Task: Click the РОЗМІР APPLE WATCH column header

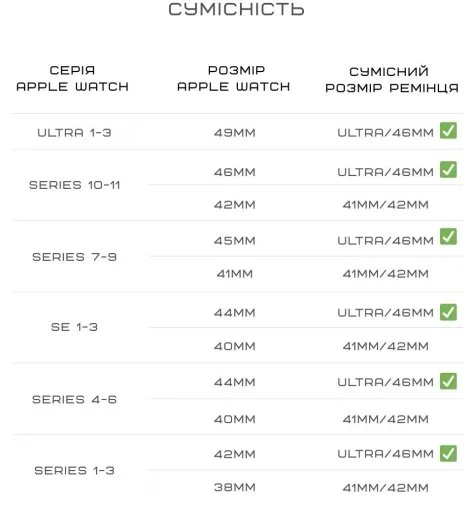Action: (234, 78)
